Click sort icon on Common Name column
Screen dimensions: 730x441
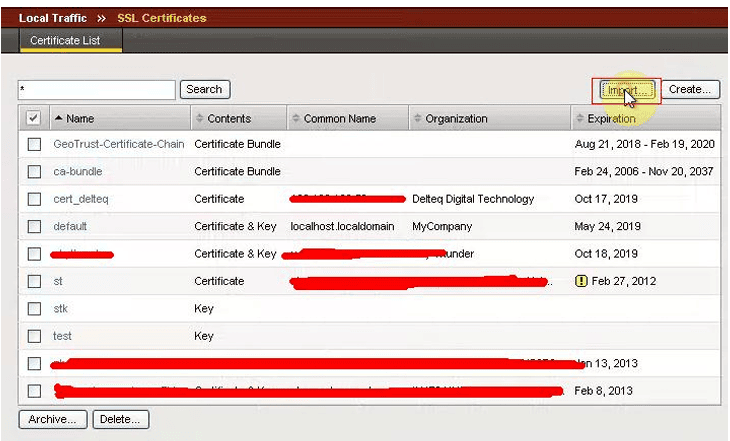tap(295, 119)
